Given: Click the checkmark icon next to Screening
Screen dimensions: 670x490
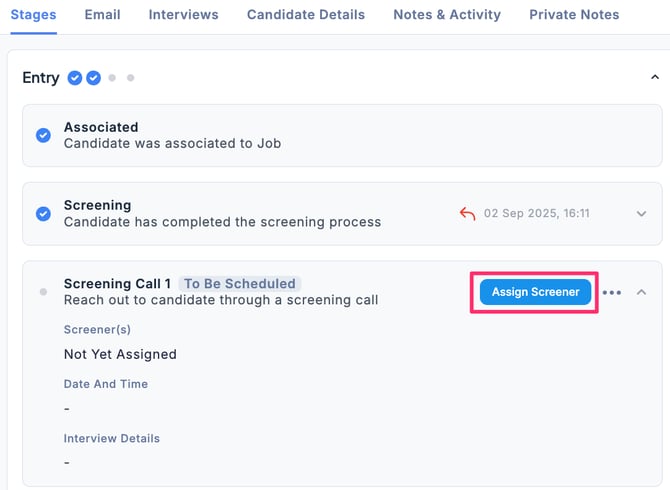Looking at the screenshot, I should pyautogui.click(x=43, y=213).
